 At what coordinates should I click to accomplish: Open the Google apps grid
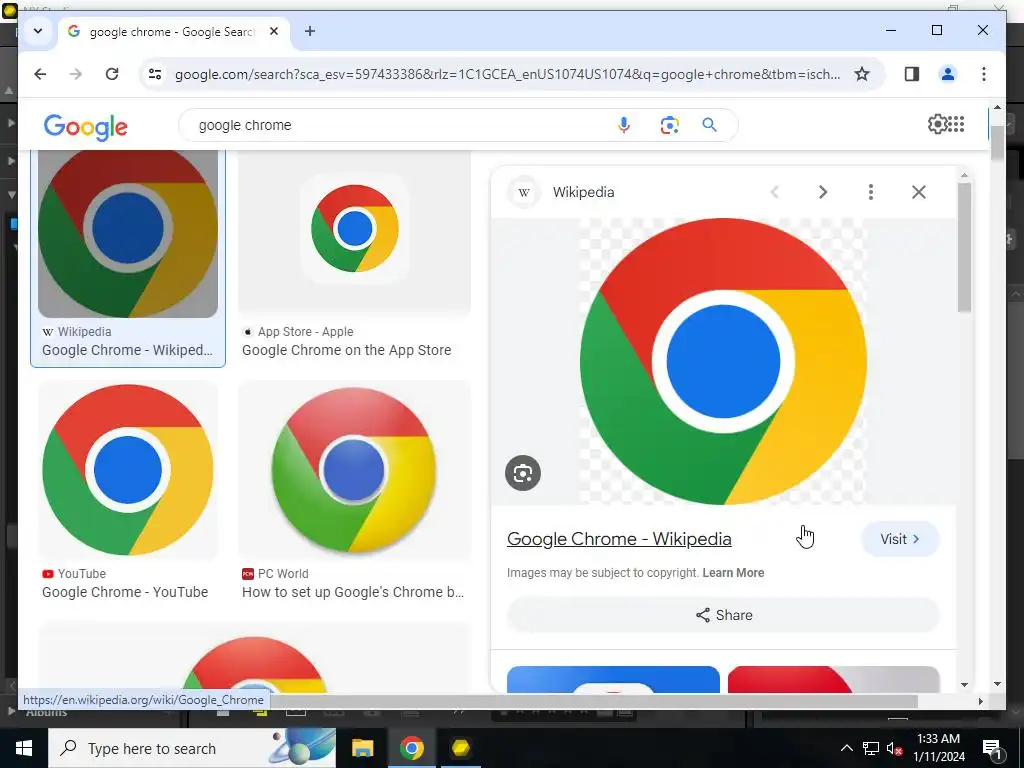[956, 124]
